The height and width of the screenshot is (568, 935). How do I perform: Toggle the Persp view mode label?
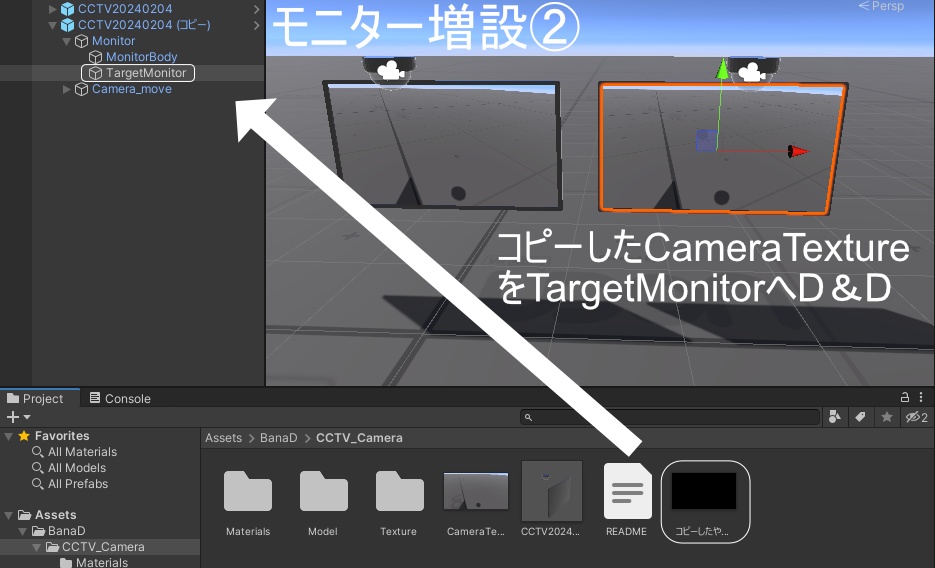[881, 6]
